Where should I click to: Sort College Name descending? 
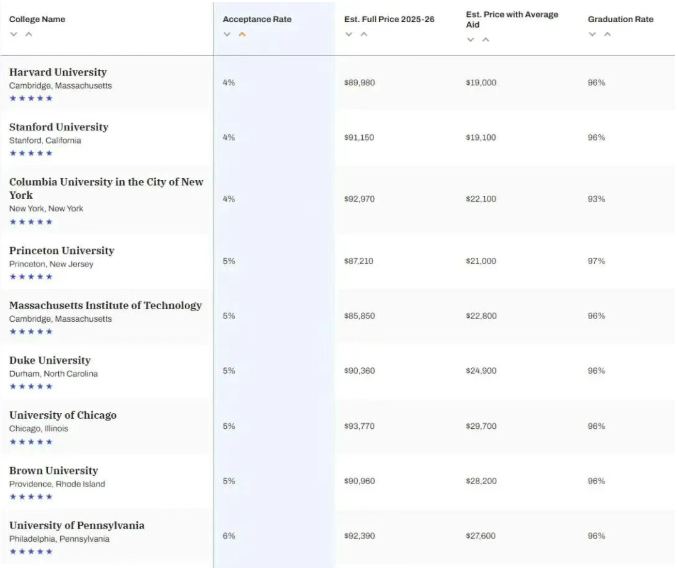pyautogui.click(x=14, y=34)
